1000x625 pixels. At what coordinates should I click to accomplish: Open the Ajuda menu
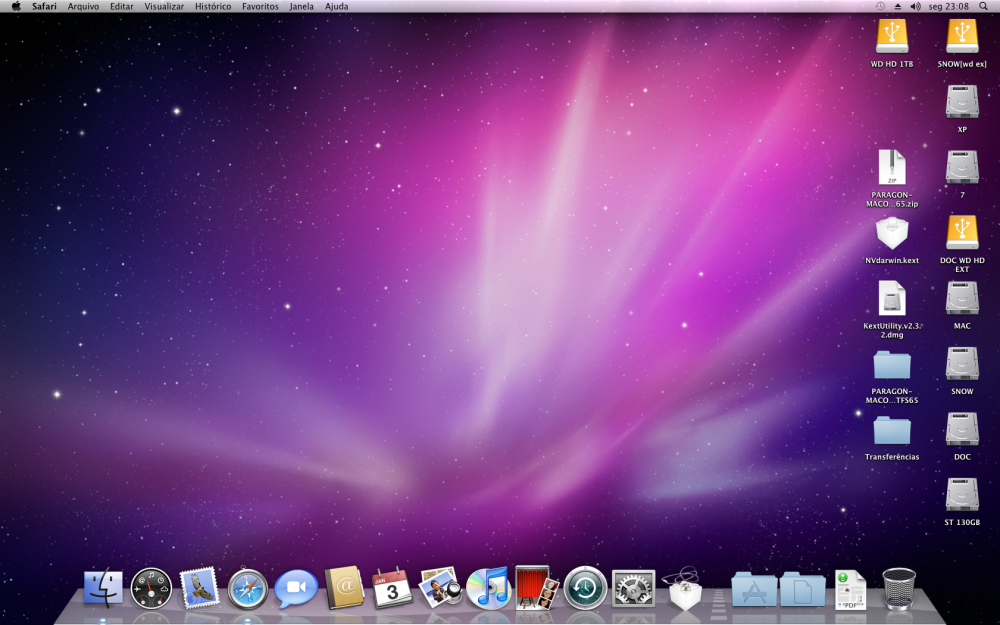337,6
